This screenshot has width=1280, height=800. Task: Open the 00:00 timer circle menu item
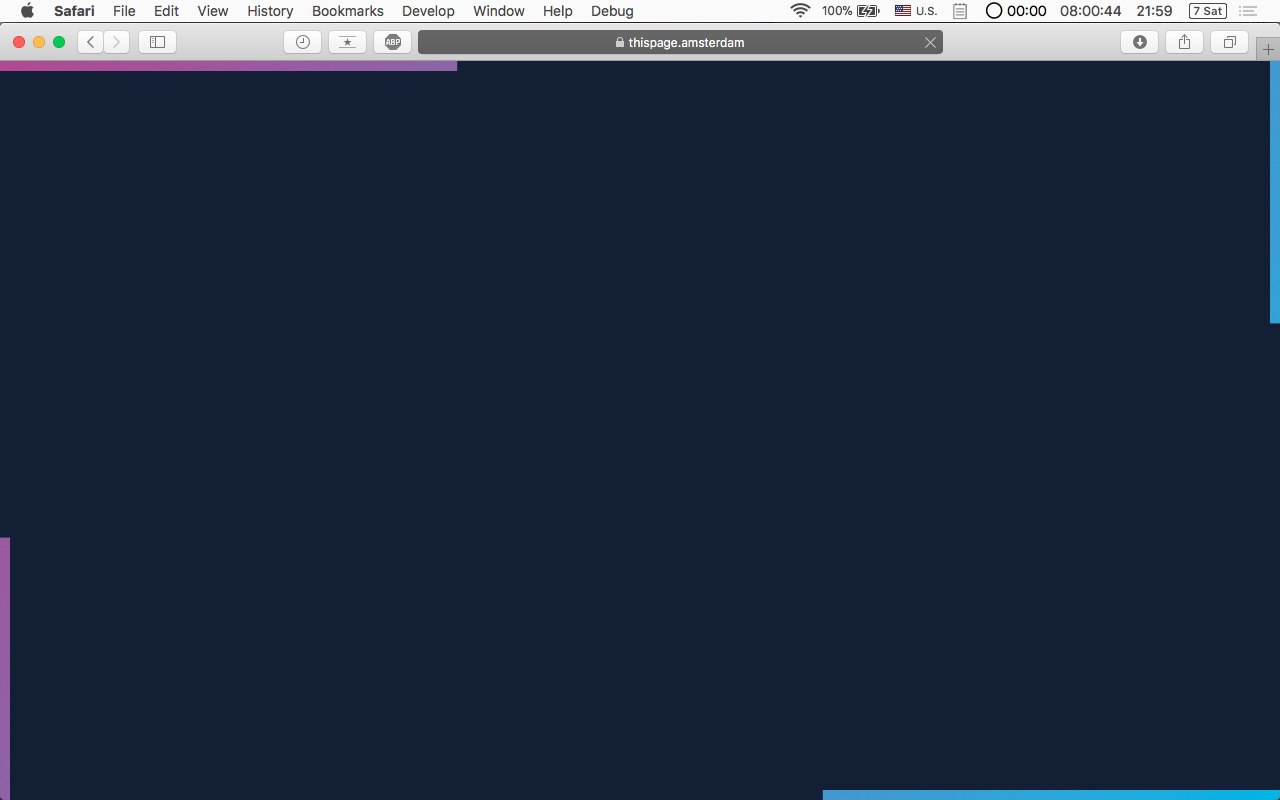click(x=1016, y=11)
